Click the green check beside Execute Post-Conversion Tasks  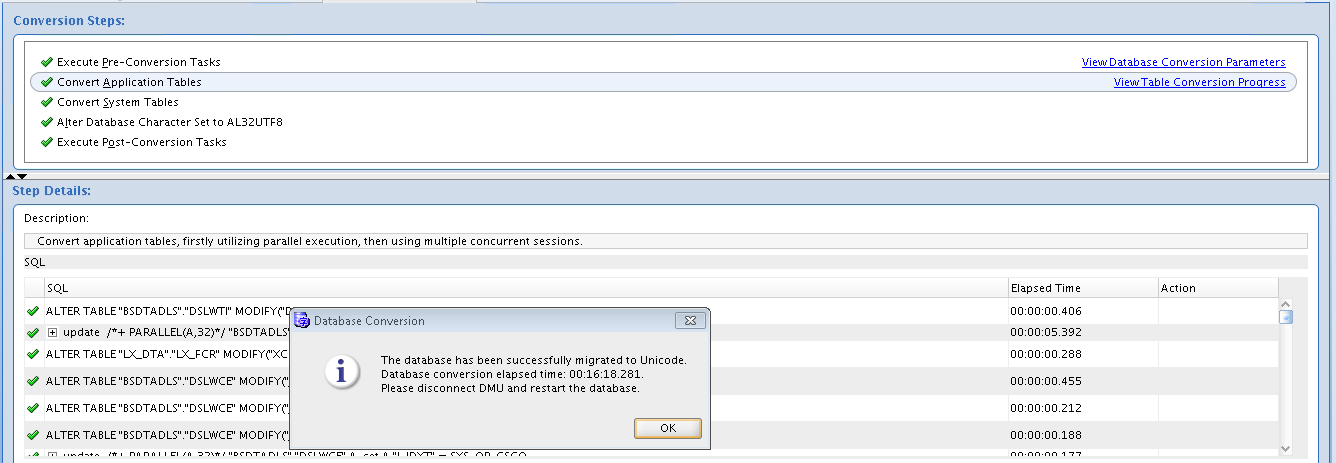click(46, 142)
